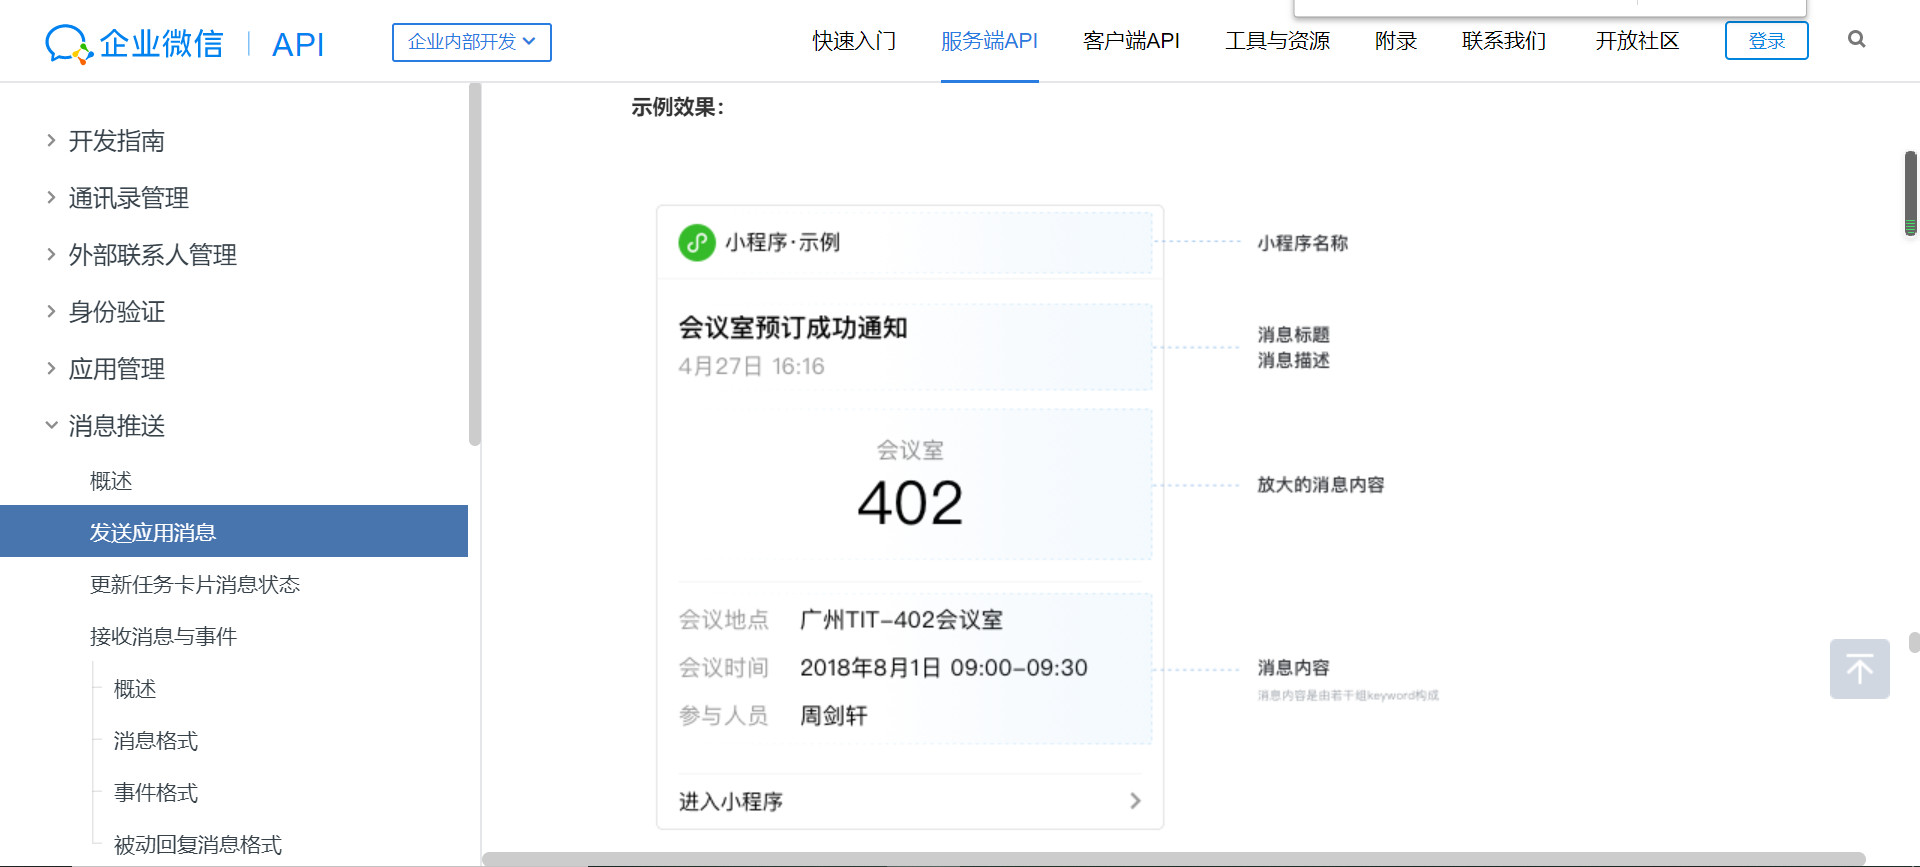Open 更新任务卡片消息状态 page

pos(195,585)
